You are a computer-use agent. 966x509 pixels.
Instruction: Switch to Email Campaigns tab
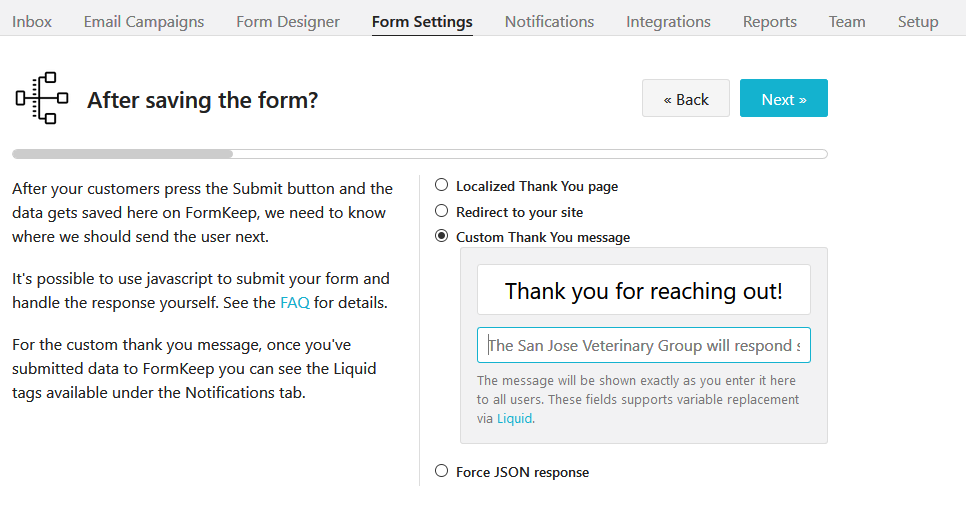(x=144, y=21)
